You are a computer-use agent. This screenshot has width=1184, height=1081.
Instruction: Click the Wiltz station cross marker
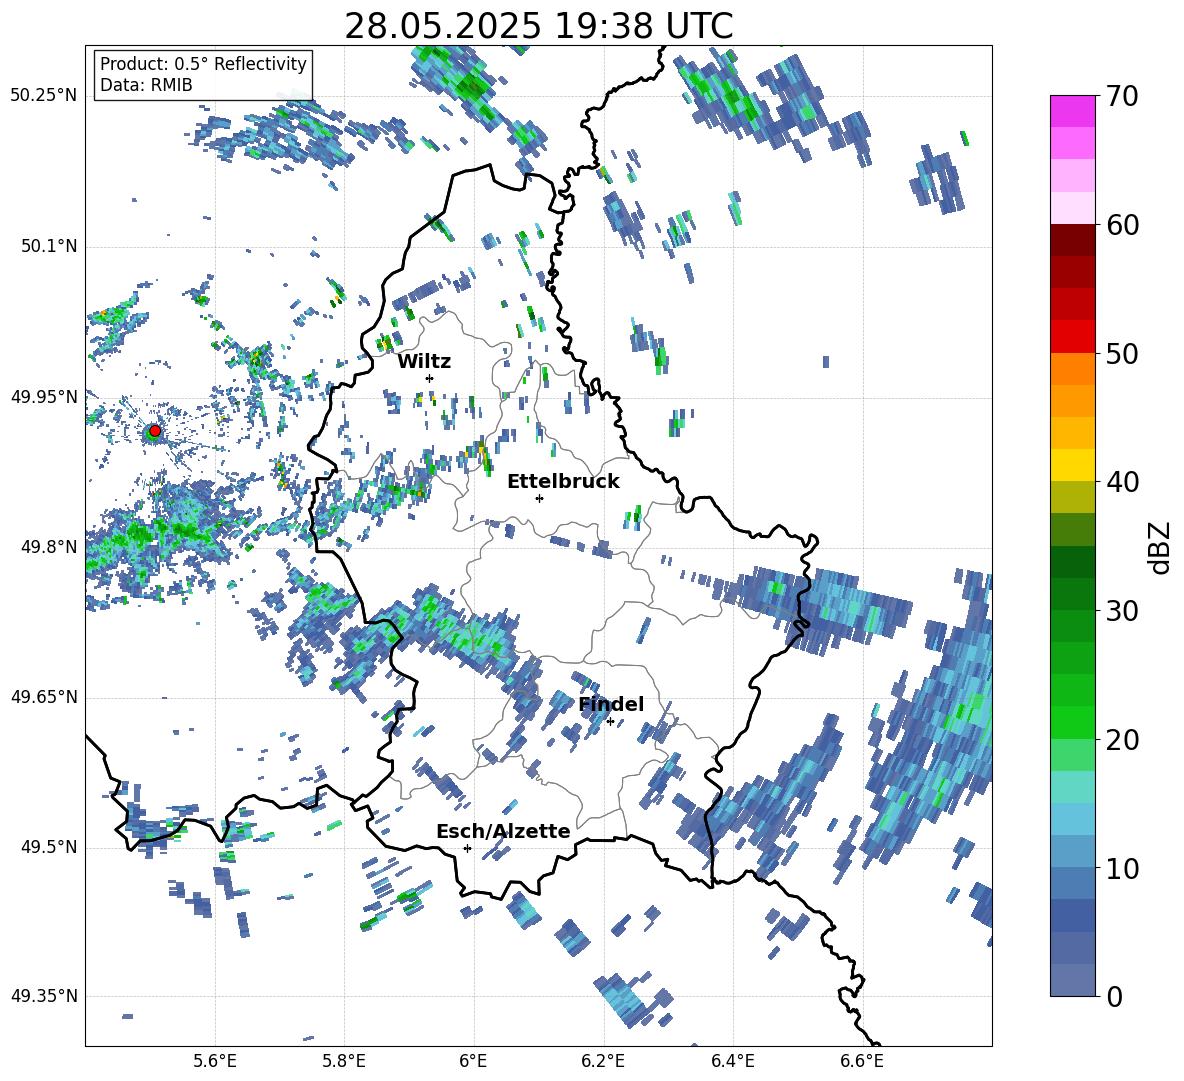click(430, 378)
